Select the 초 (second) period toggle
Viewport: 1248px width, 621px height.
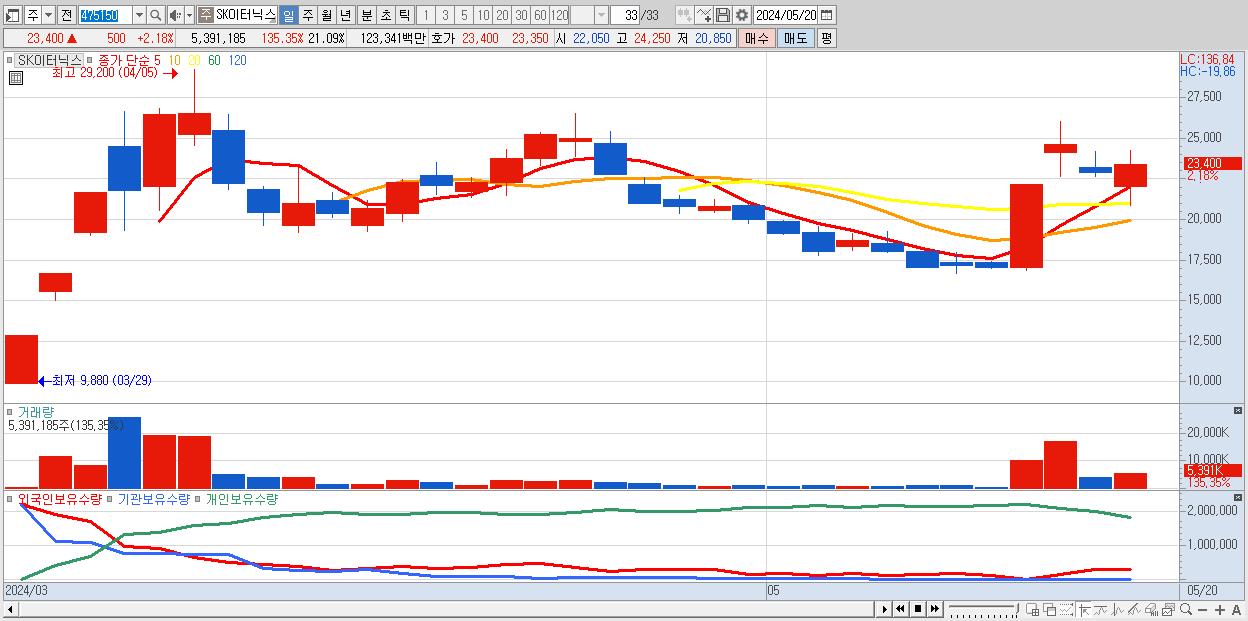coord(385,15)
